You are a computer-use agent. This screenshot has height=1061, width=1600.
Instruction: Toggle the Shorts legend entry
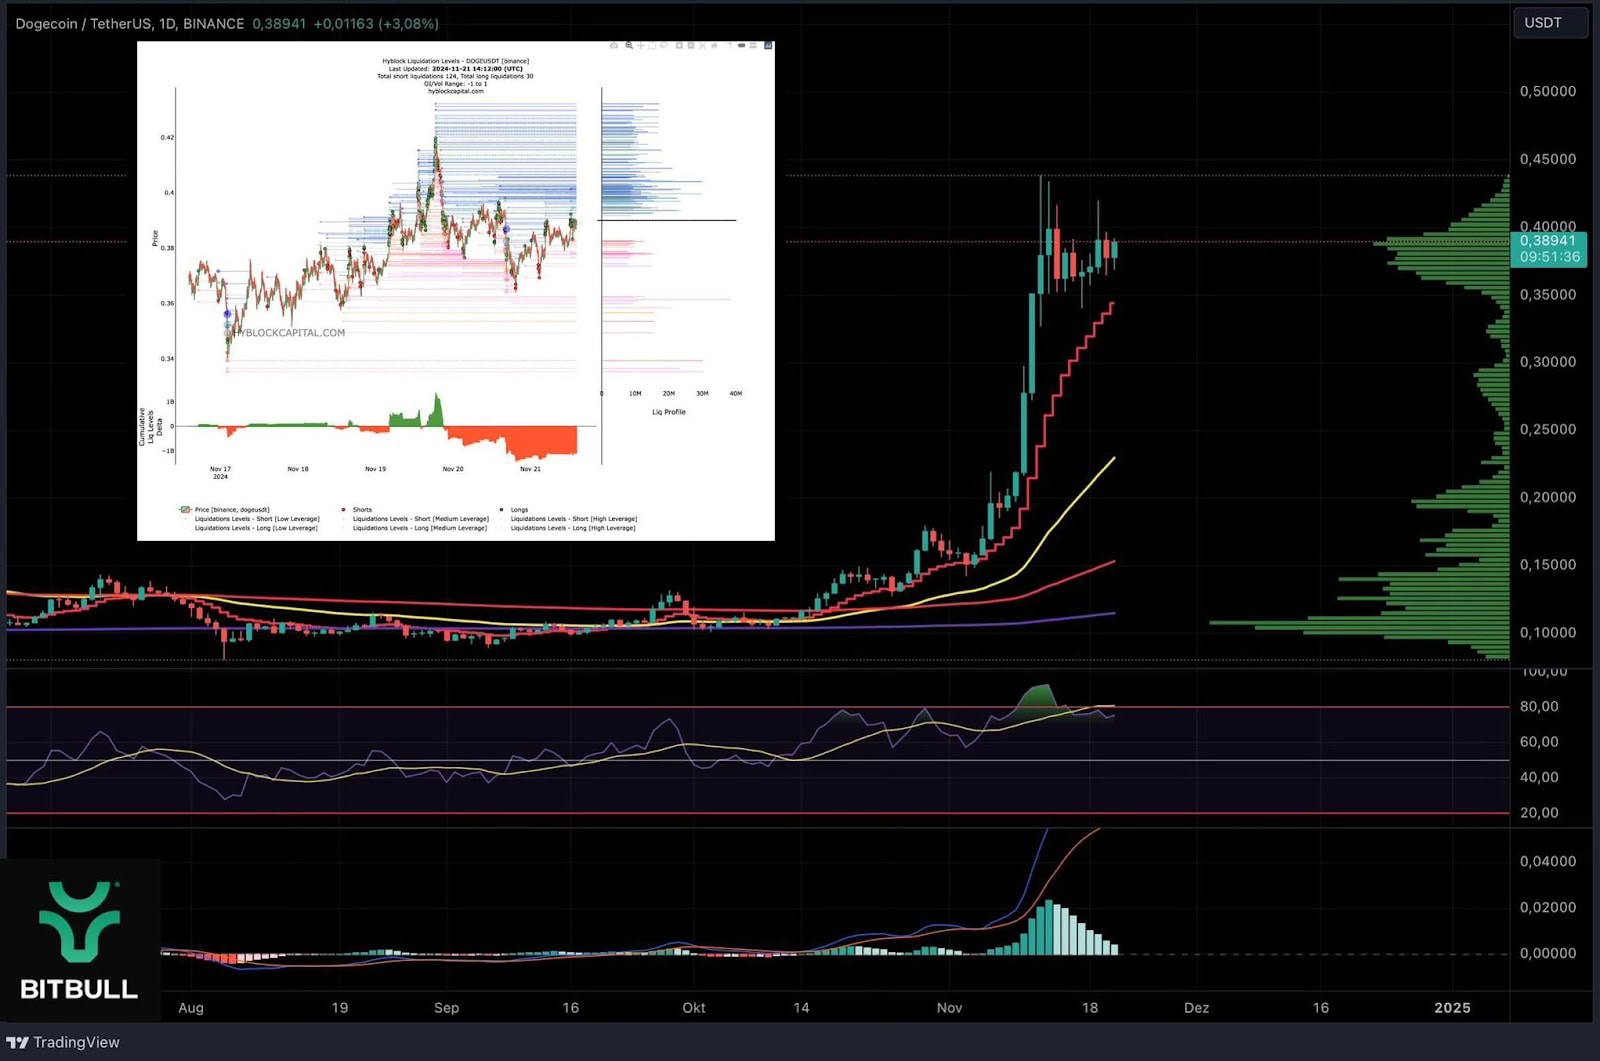click(357, 510)
